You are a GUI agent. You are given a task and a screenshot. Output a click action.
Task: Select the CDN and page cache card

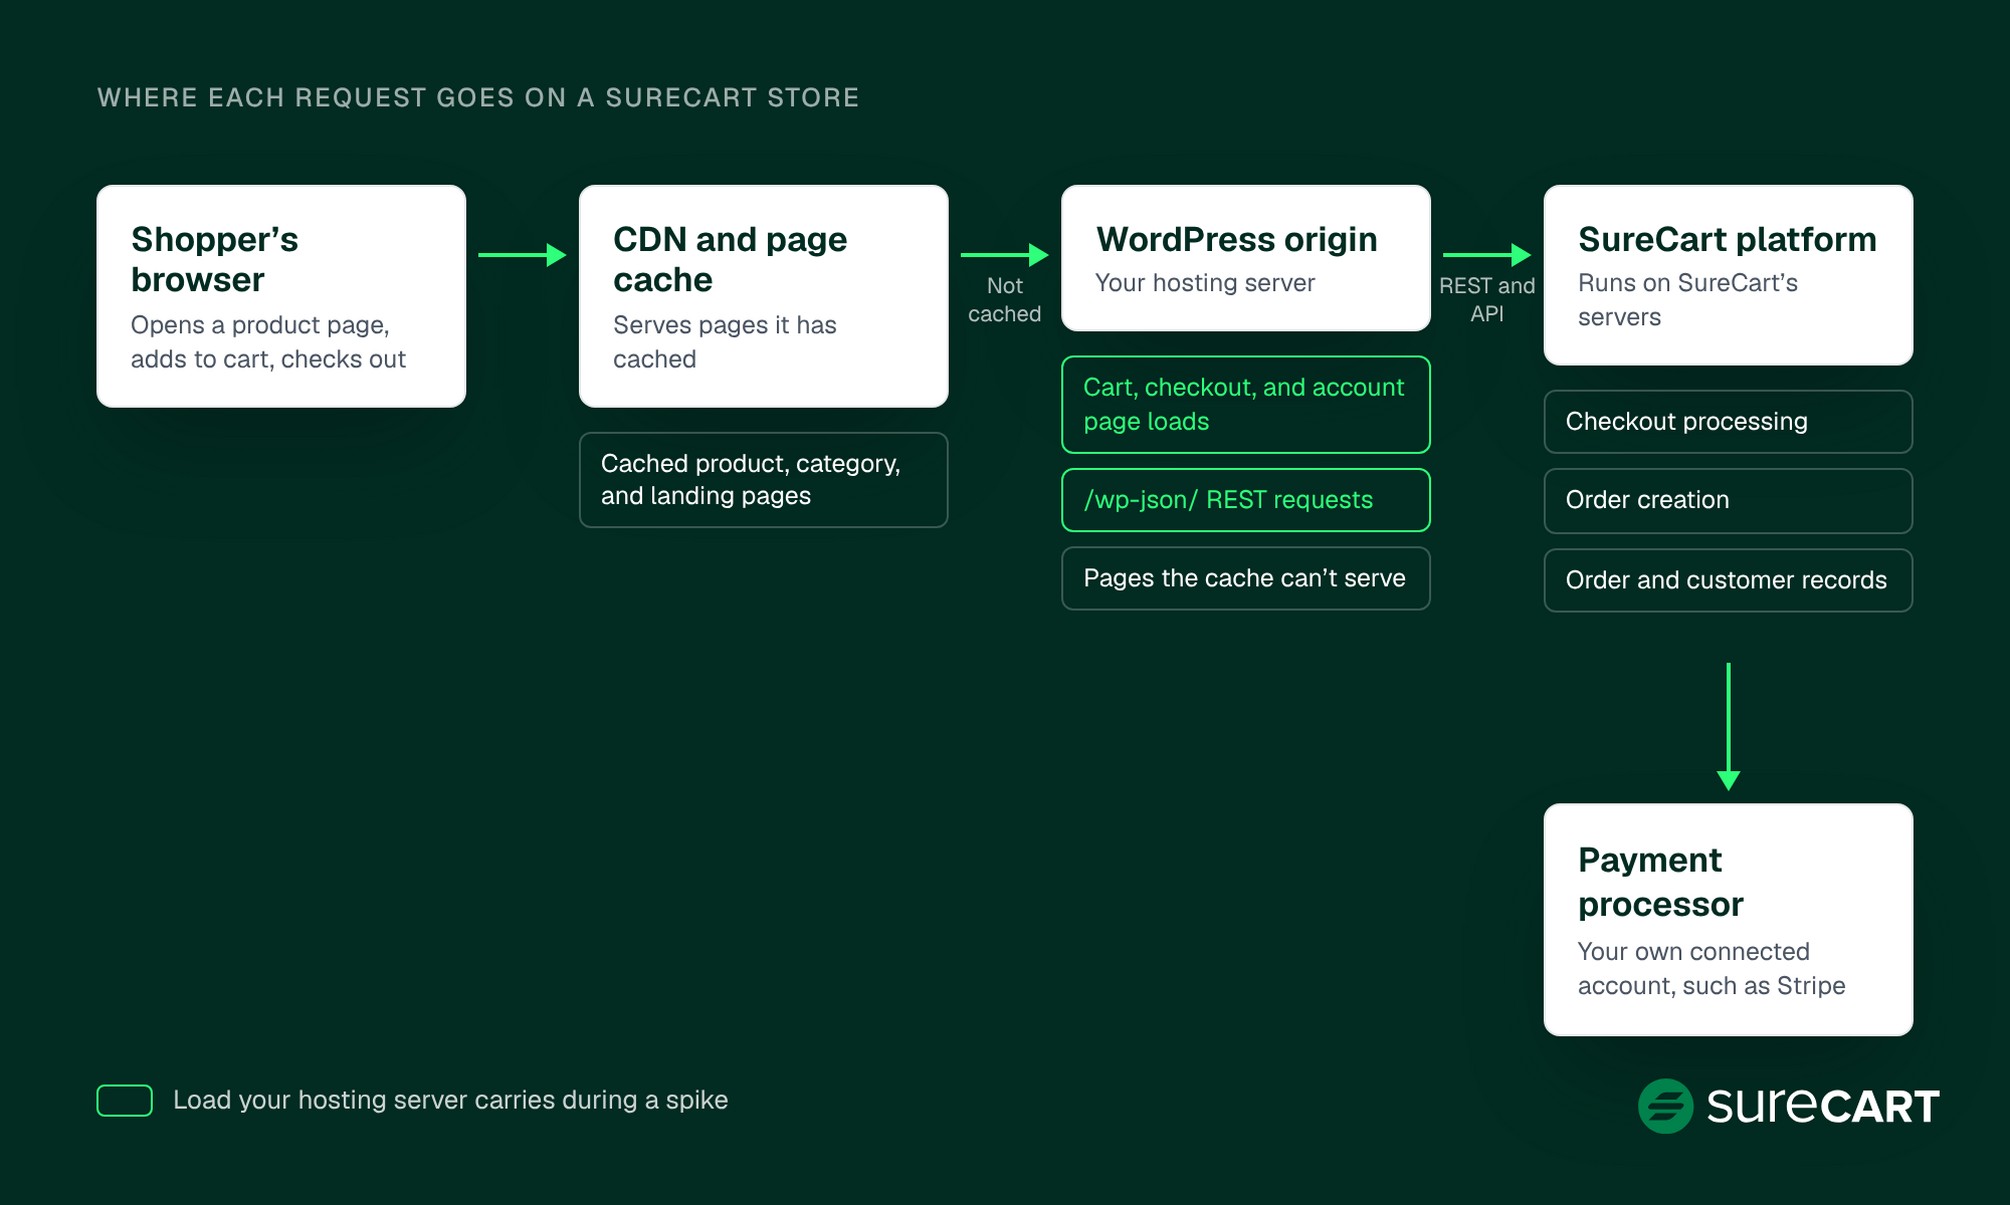(763, 296)
